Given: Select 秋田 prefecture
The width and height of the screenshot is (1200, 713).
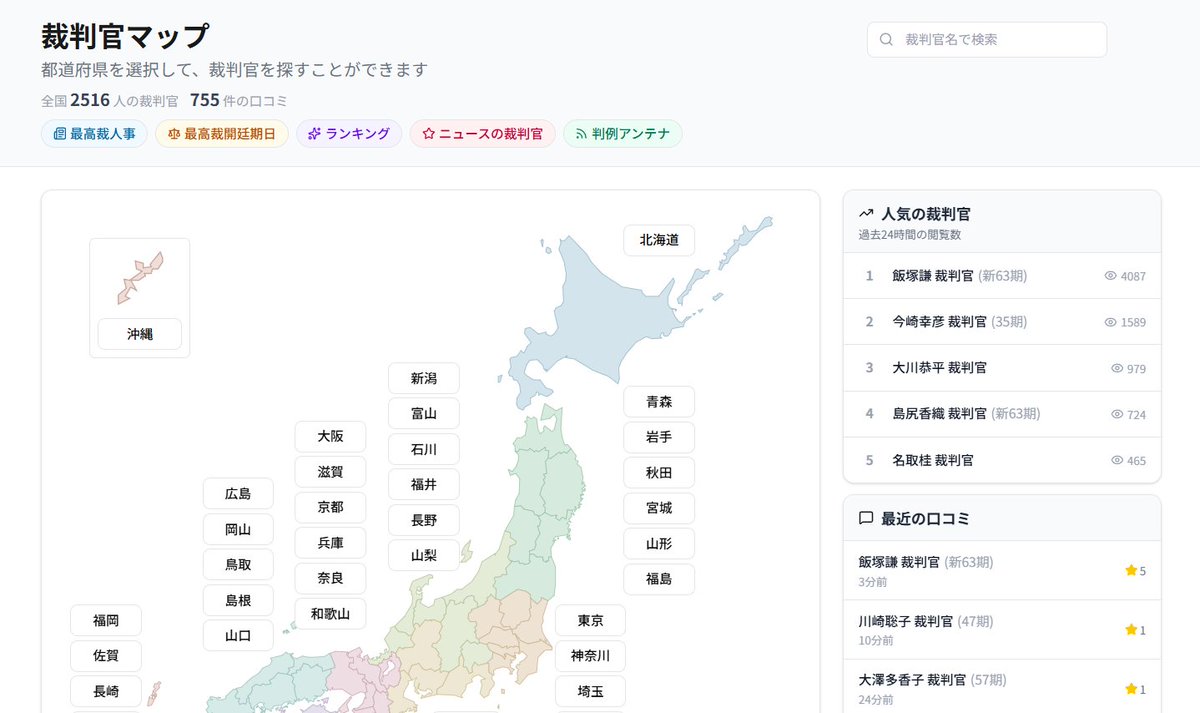Looking at the screenshot, I should (x=659, y=473).
